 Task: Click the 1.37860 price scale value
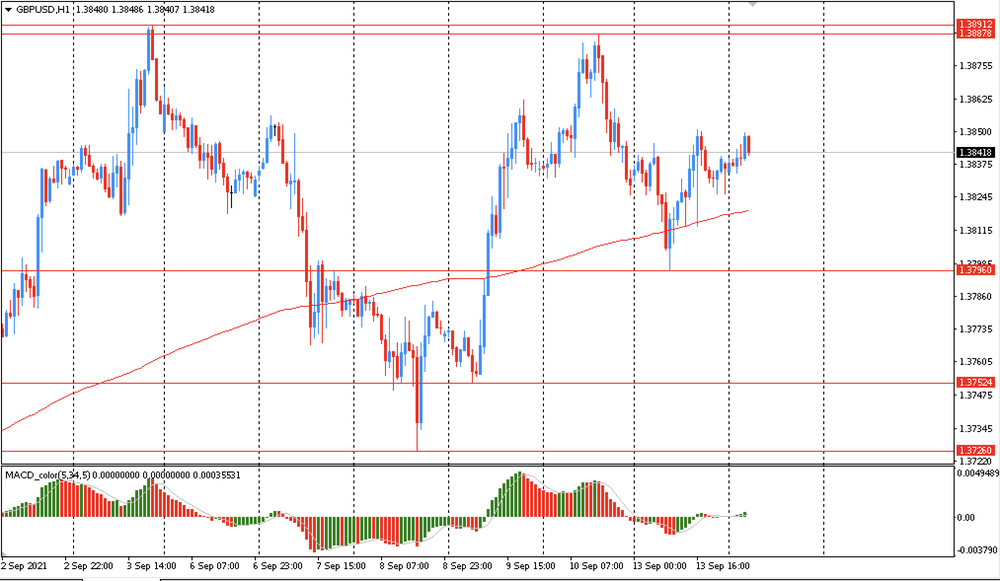coord(976,297)
